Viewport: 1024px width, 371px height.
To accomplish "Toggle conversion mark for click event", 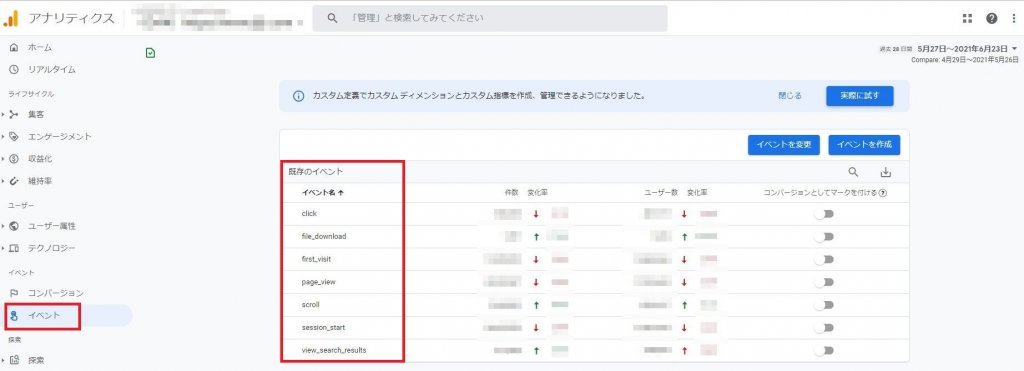I will coord(824,214).
